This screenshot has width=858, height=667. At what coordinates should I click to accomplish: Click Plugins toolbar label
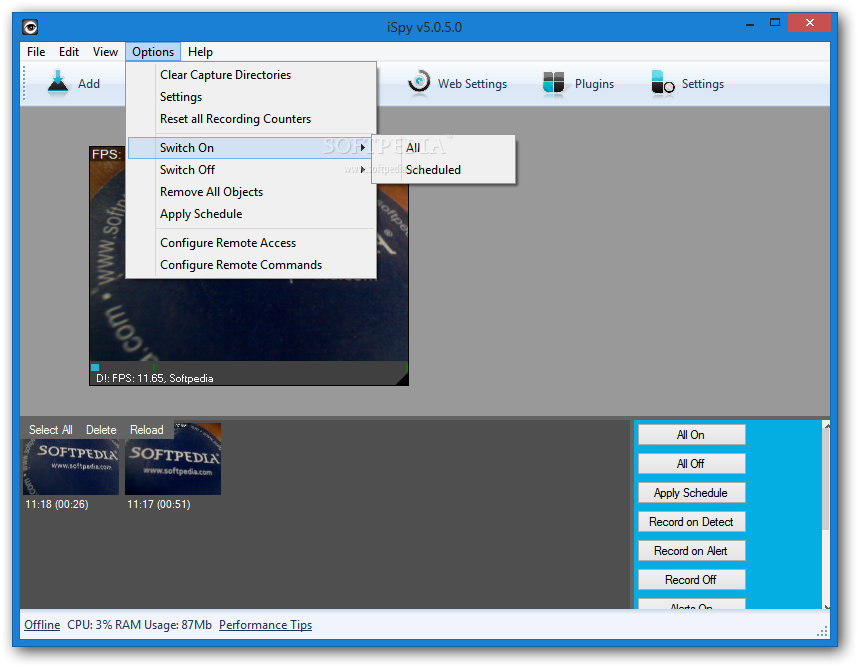click(594, 84)
